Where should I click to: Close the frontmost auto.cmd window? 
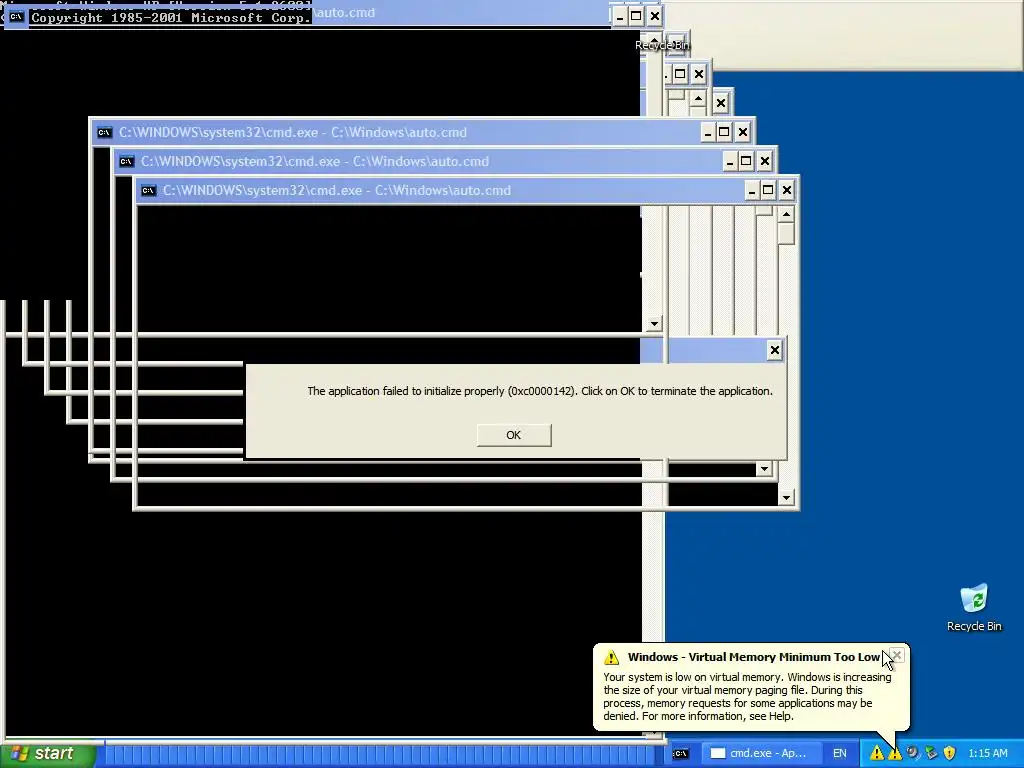[x=787, y=190]
